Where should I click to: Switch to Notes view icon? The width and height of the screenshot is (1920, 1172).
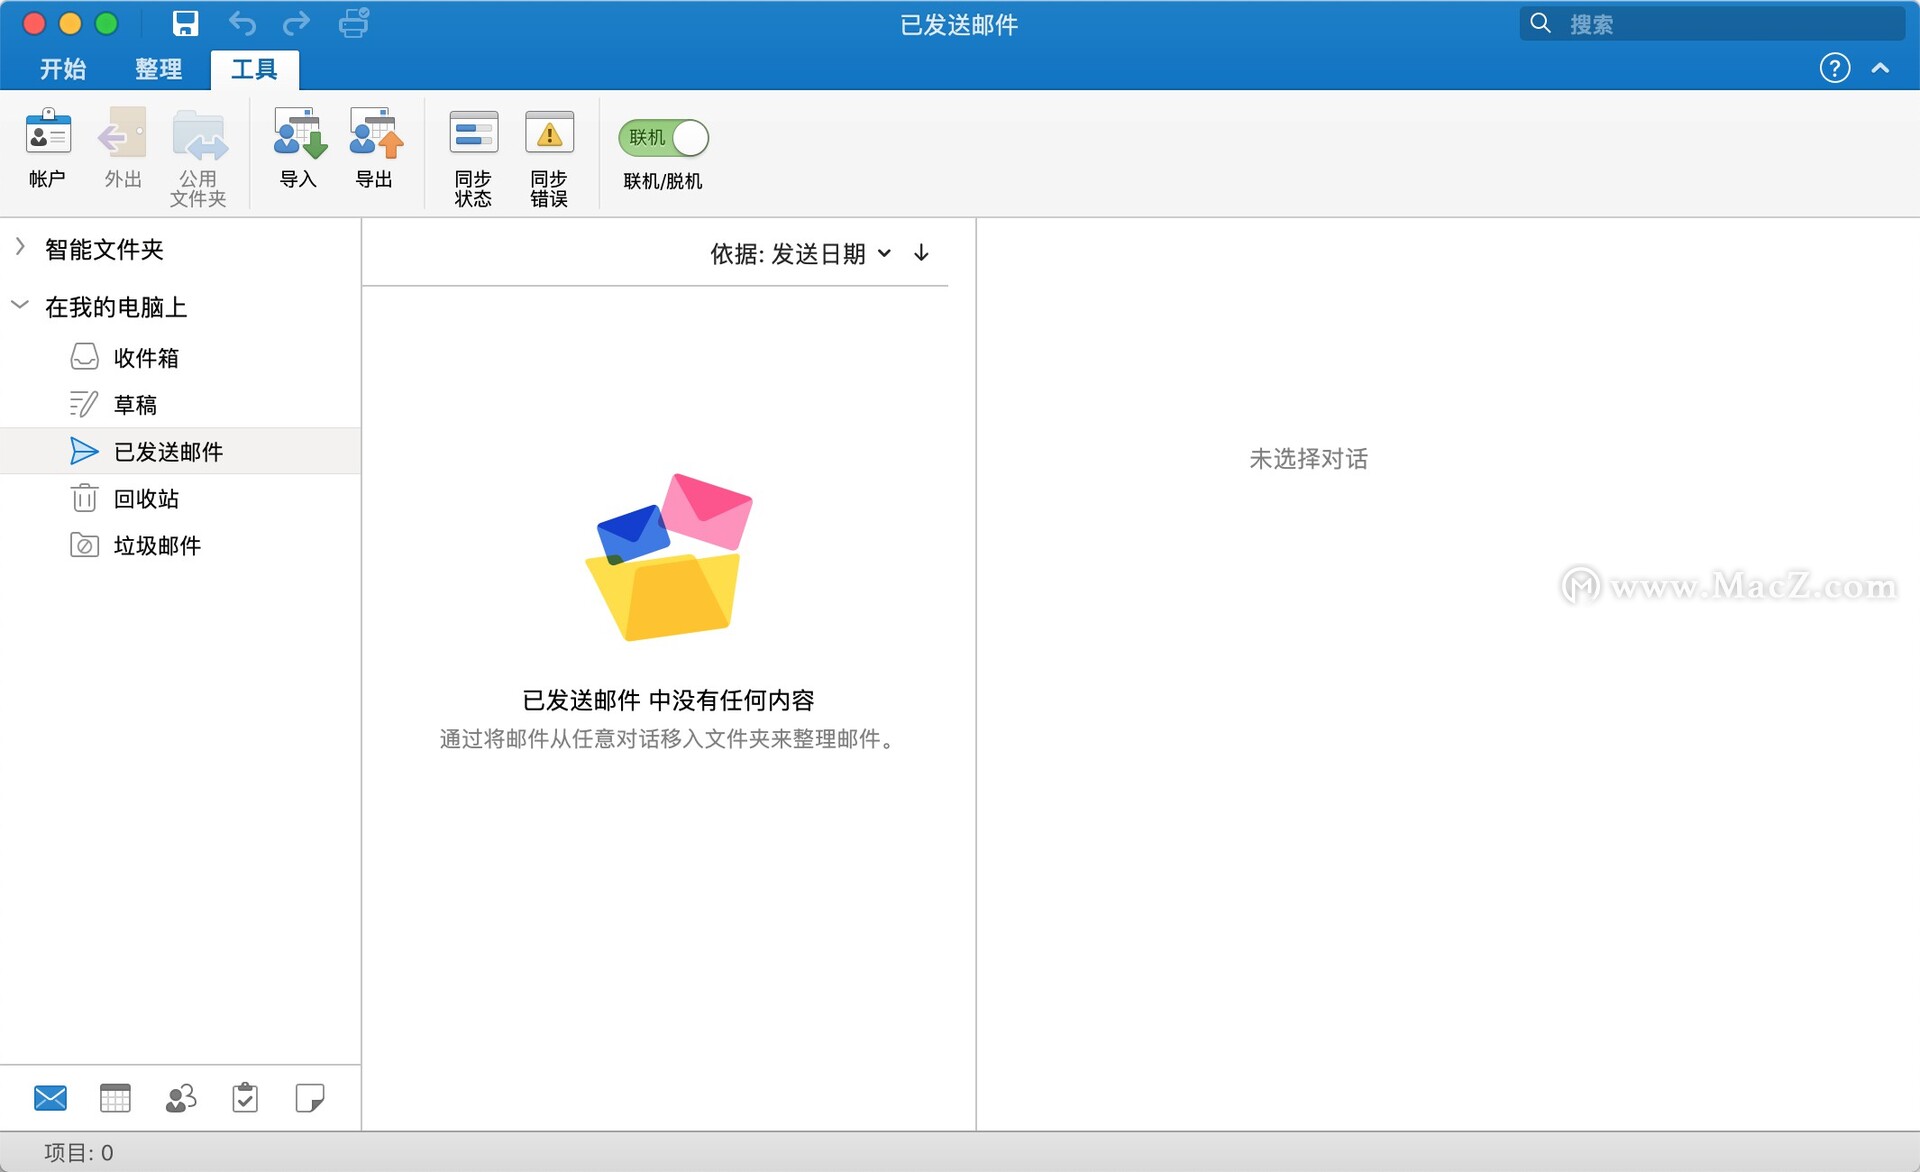click(310, 1098)
